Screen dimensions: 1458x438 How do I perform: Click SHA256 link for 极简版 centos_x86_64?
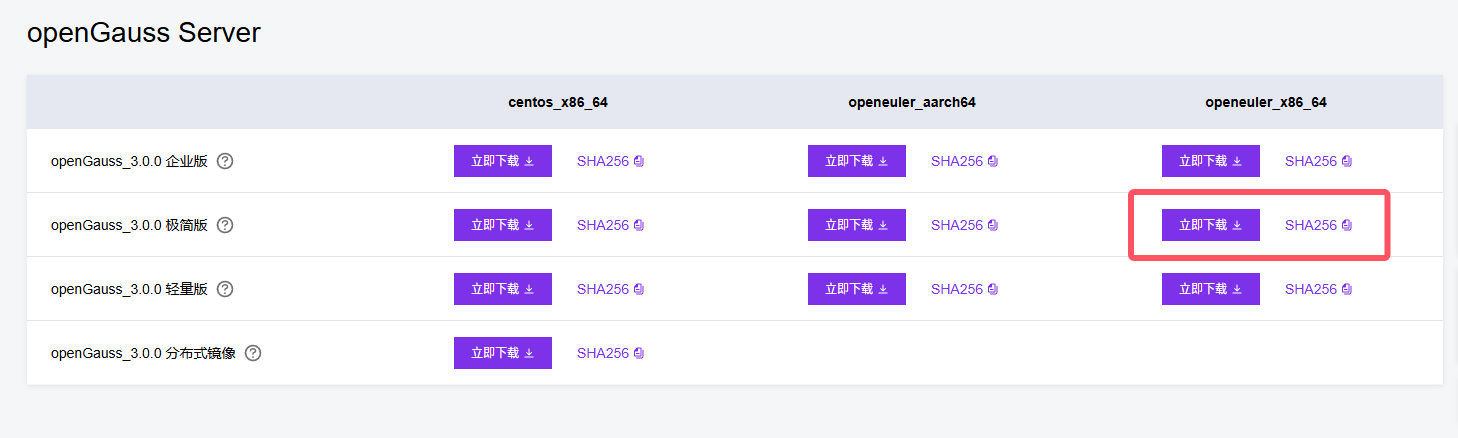click(x=602, y=225)
